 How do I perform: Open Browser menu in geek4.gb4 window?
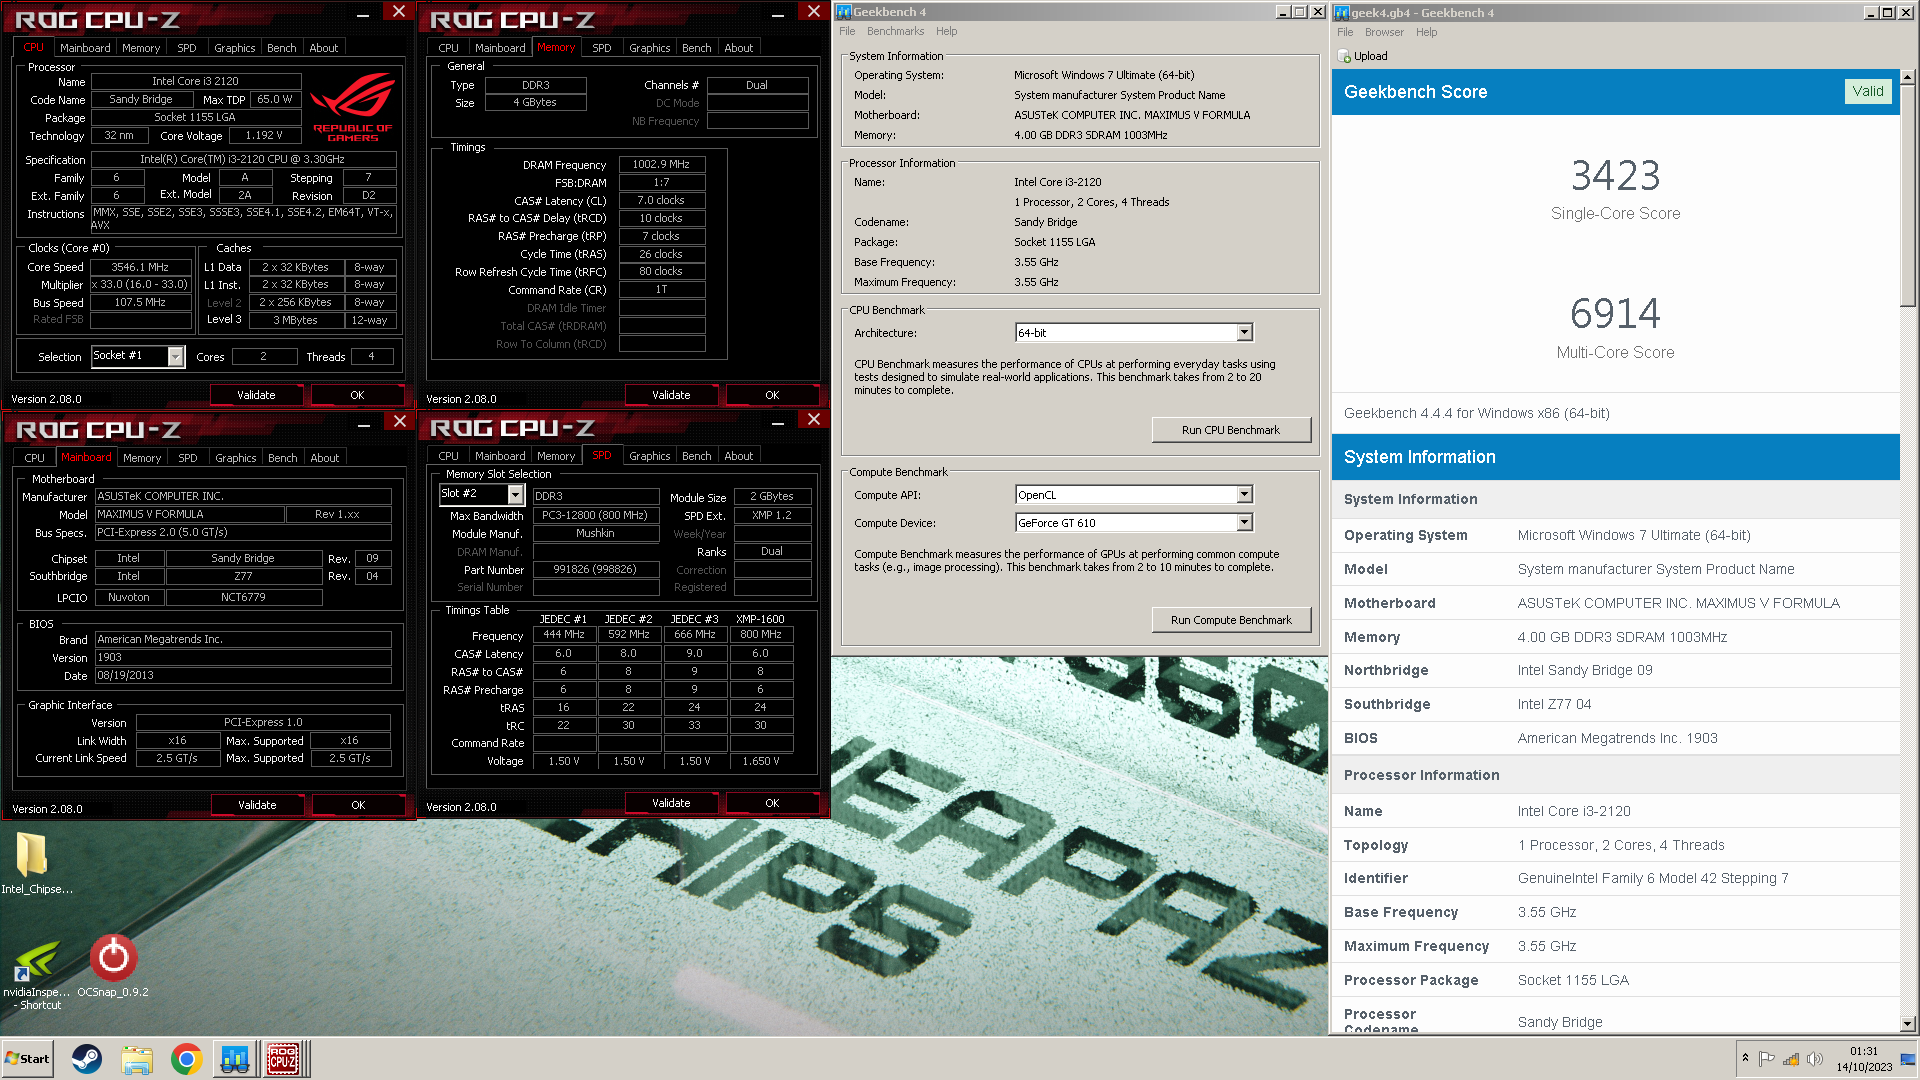1384,32
